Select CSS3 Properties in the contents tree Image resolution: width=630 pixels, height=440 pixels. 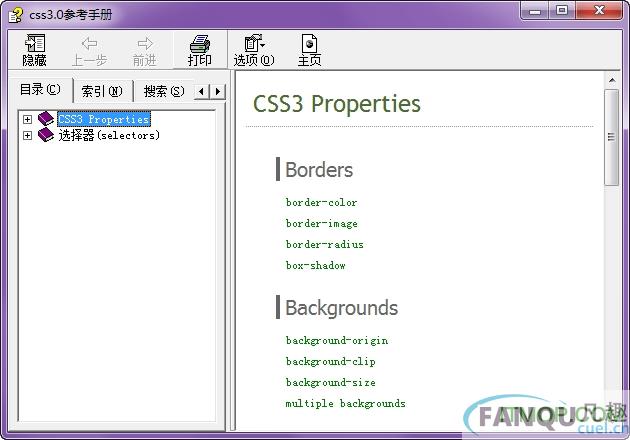(x=104, y=119)
